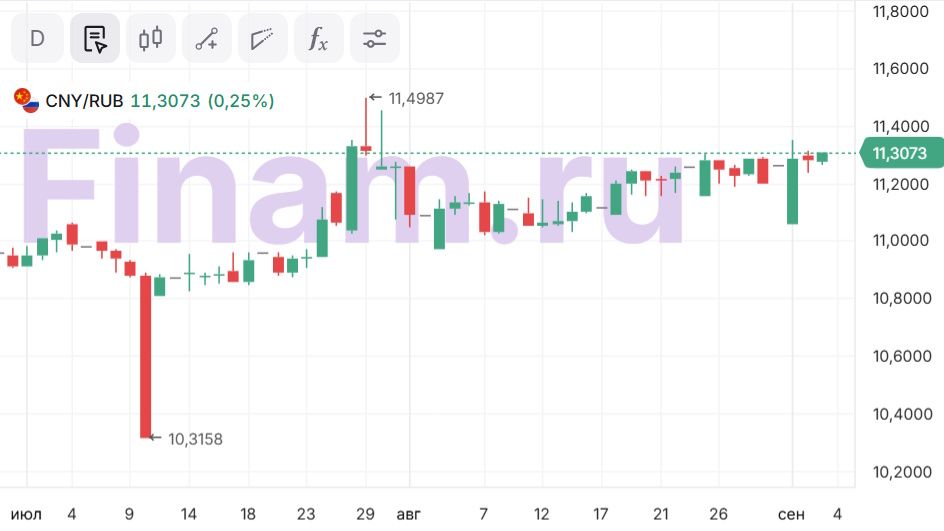
Task: Click the 11,0000 price axis label
Action: (899, 241)
